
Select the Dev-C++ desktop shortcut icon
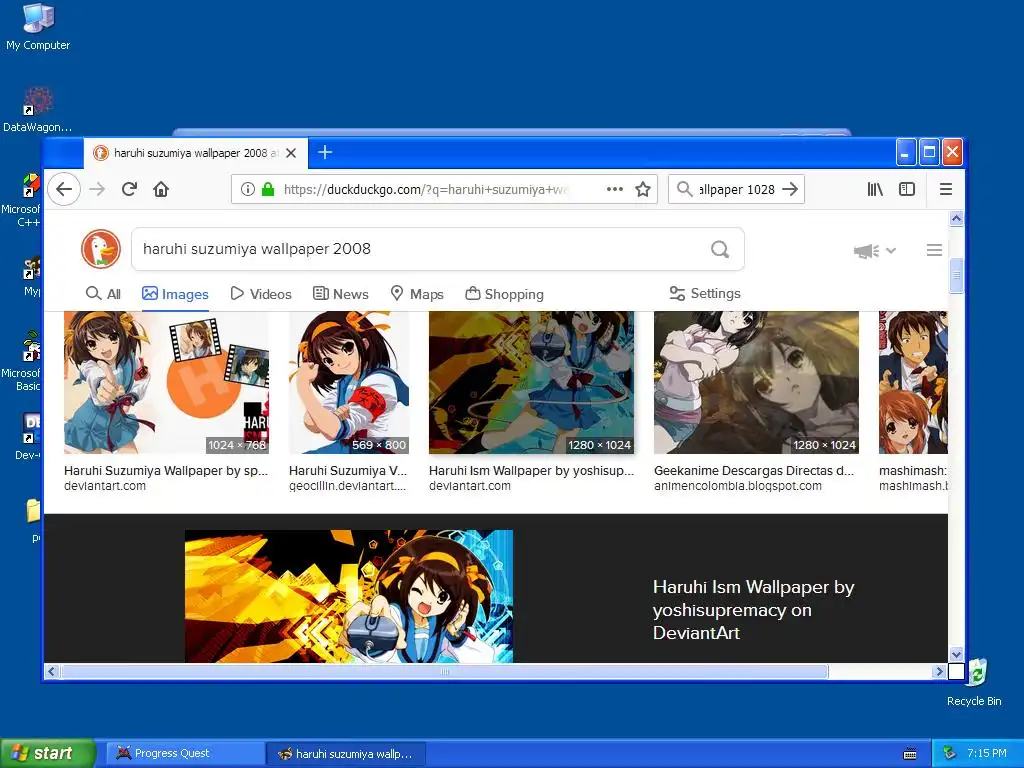(x=26, y=436)
